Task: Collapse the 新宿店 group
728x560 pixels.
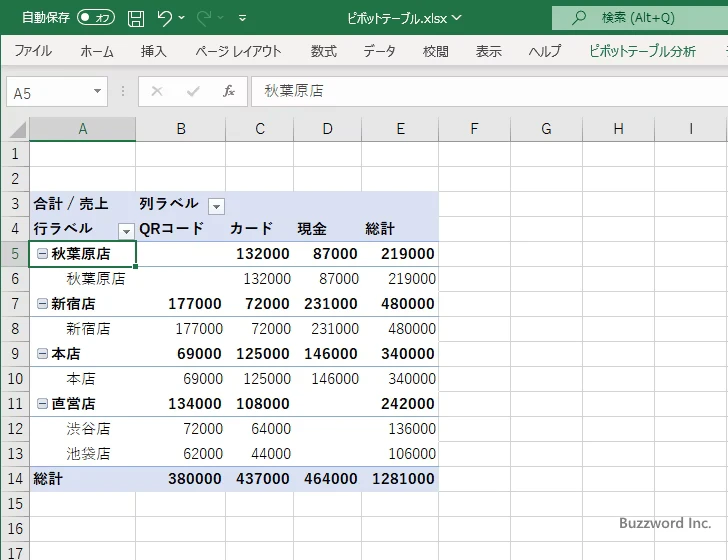Action: click(x=42, y=304)
